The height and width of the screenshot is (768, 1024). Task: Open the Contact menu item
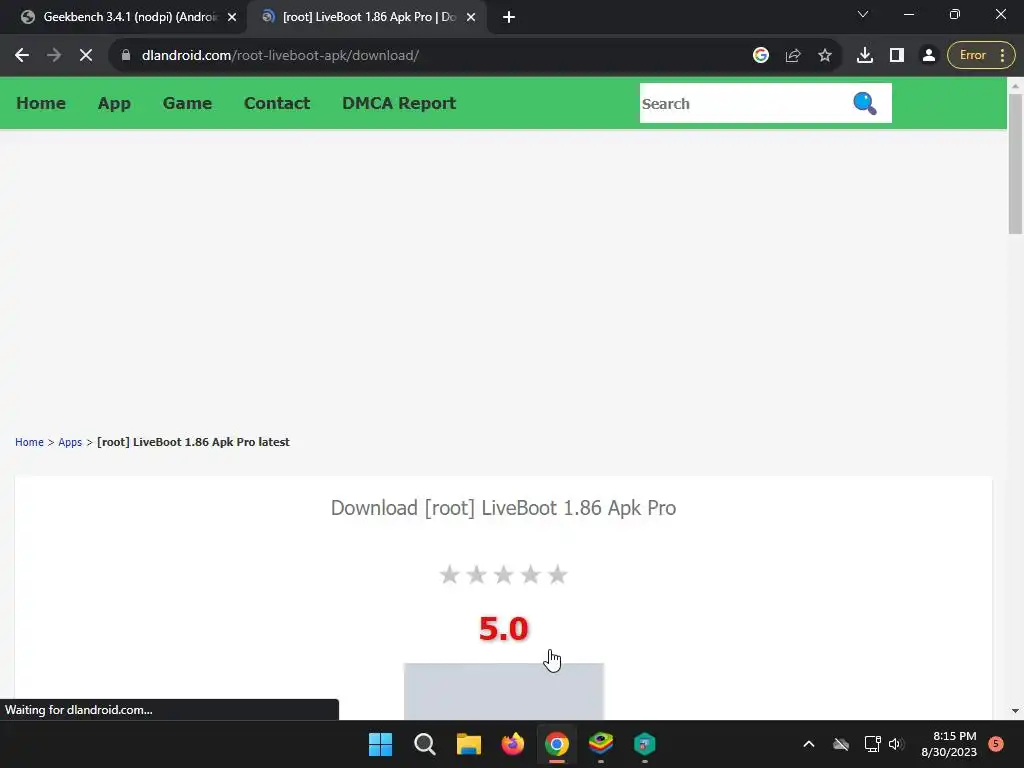(277, 103)
